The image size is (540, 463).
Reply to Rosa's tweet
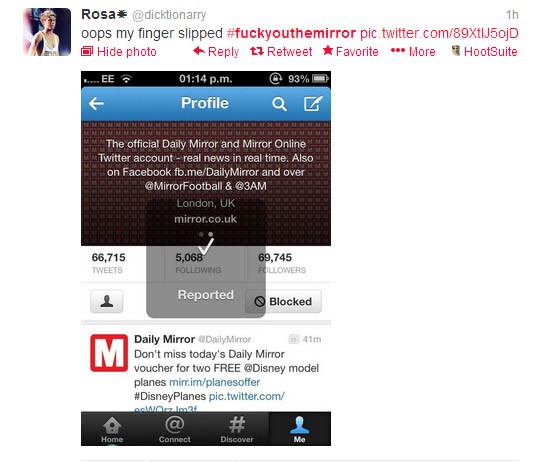[216, 52]
